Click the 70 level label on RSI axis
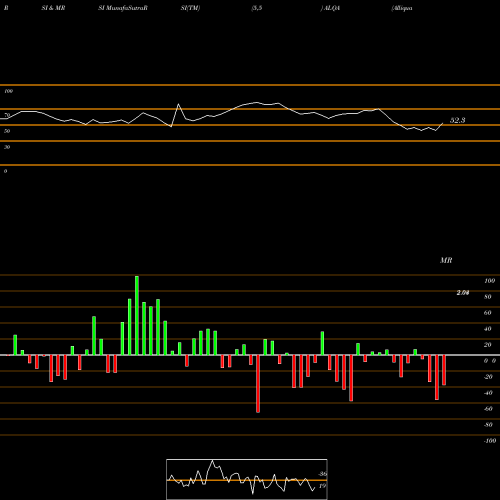 tap(7, 115)
